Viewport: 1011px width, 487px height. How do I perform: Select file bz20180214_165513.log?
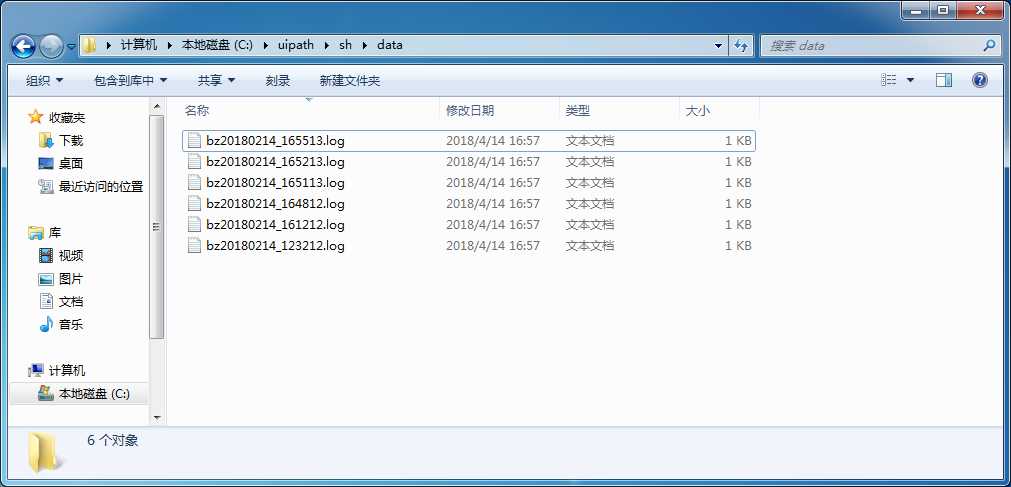pos(469,141)
